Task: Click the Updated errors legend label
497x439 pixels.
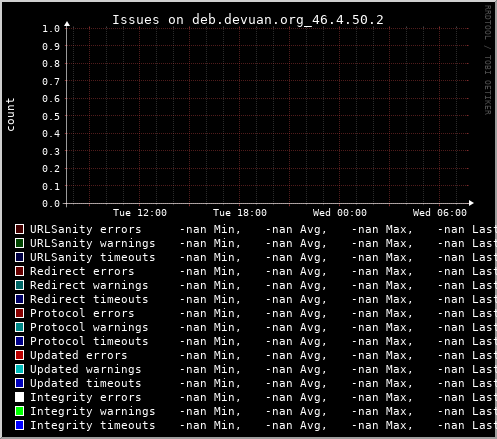Action: pyautogui.click(x=79, y=355)
